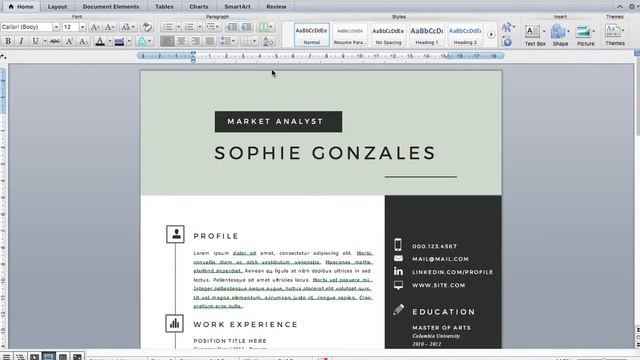Open bullet style dropdown arrow
Screen dimensions: 640x360
tap(178, 27)
